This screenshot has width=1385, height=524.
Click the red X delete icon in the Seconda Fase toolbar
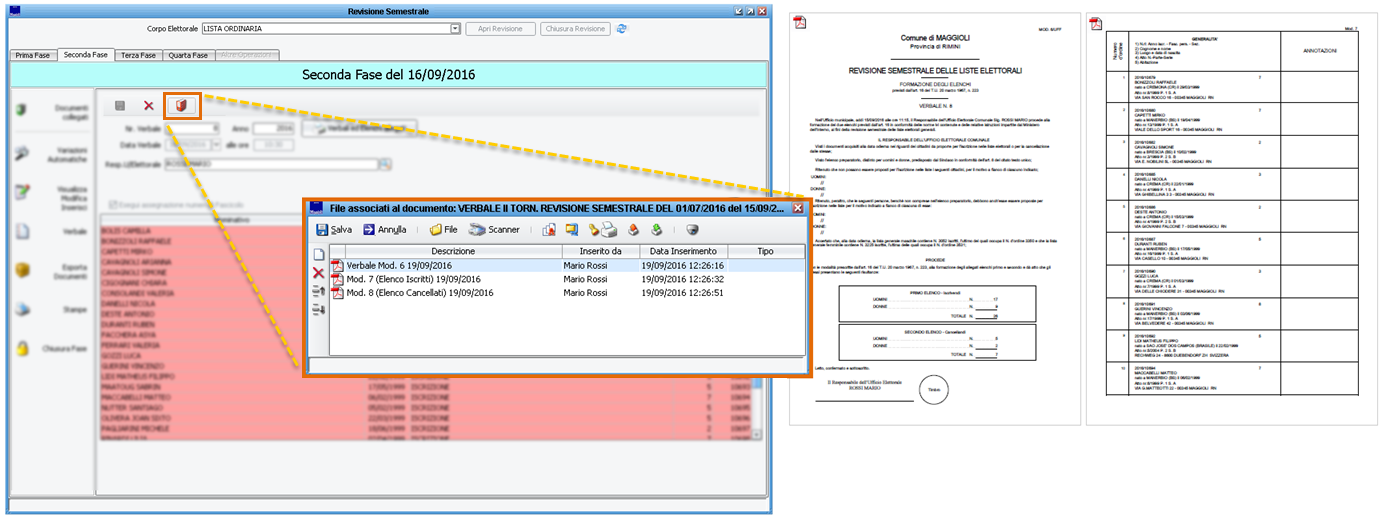click(x=149, y=105)
